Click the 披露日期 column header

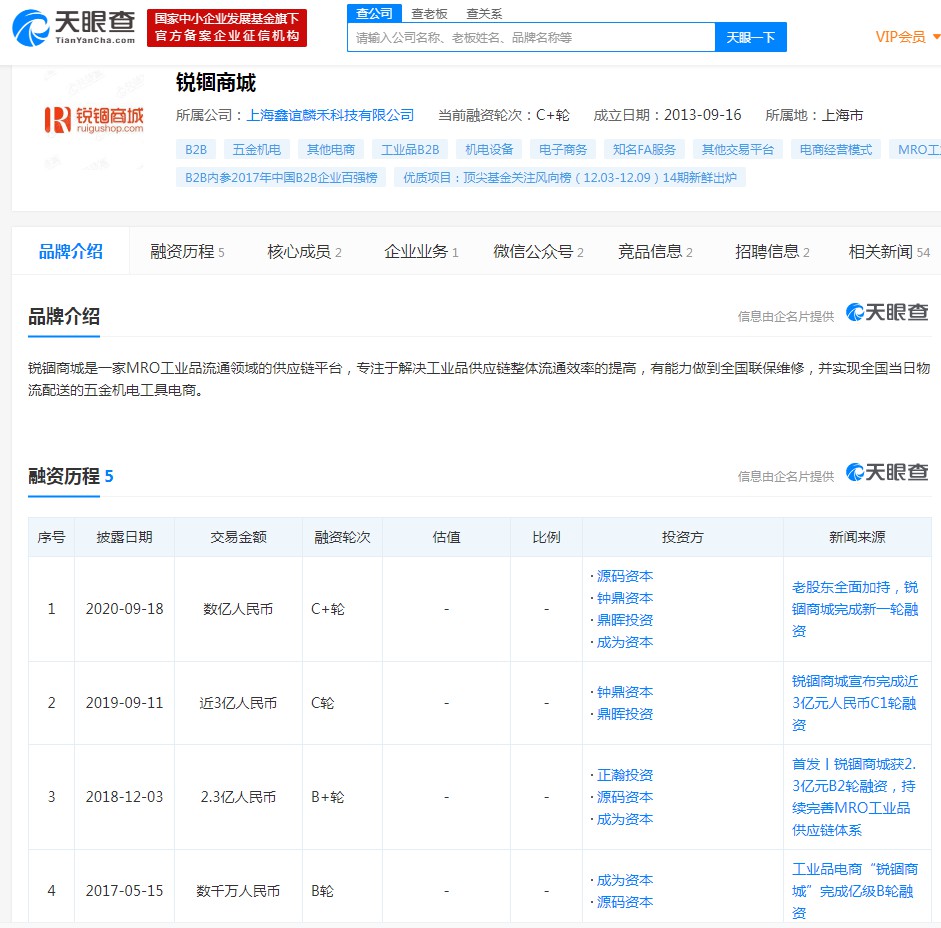point(124,537)
